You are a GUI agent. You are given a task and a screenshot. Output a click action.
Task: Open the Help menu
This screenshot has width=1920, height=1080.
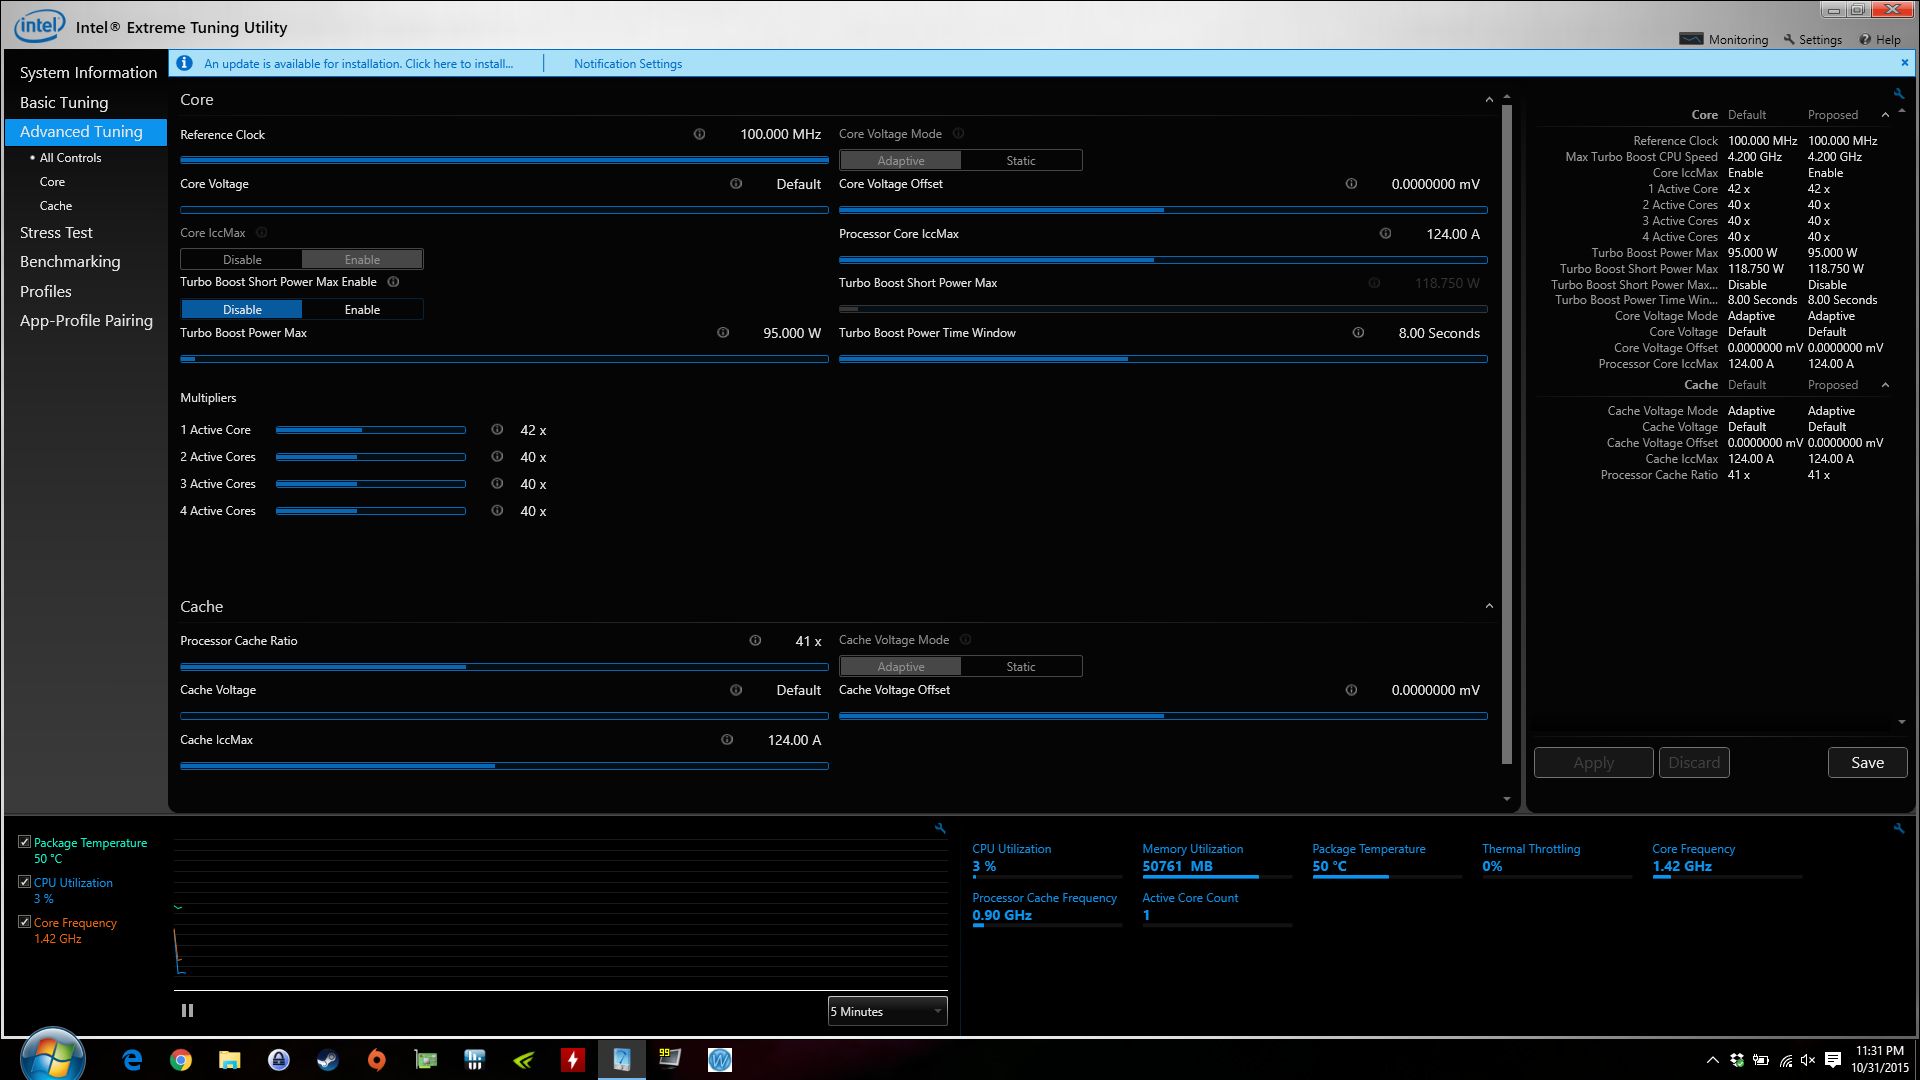1880,39
